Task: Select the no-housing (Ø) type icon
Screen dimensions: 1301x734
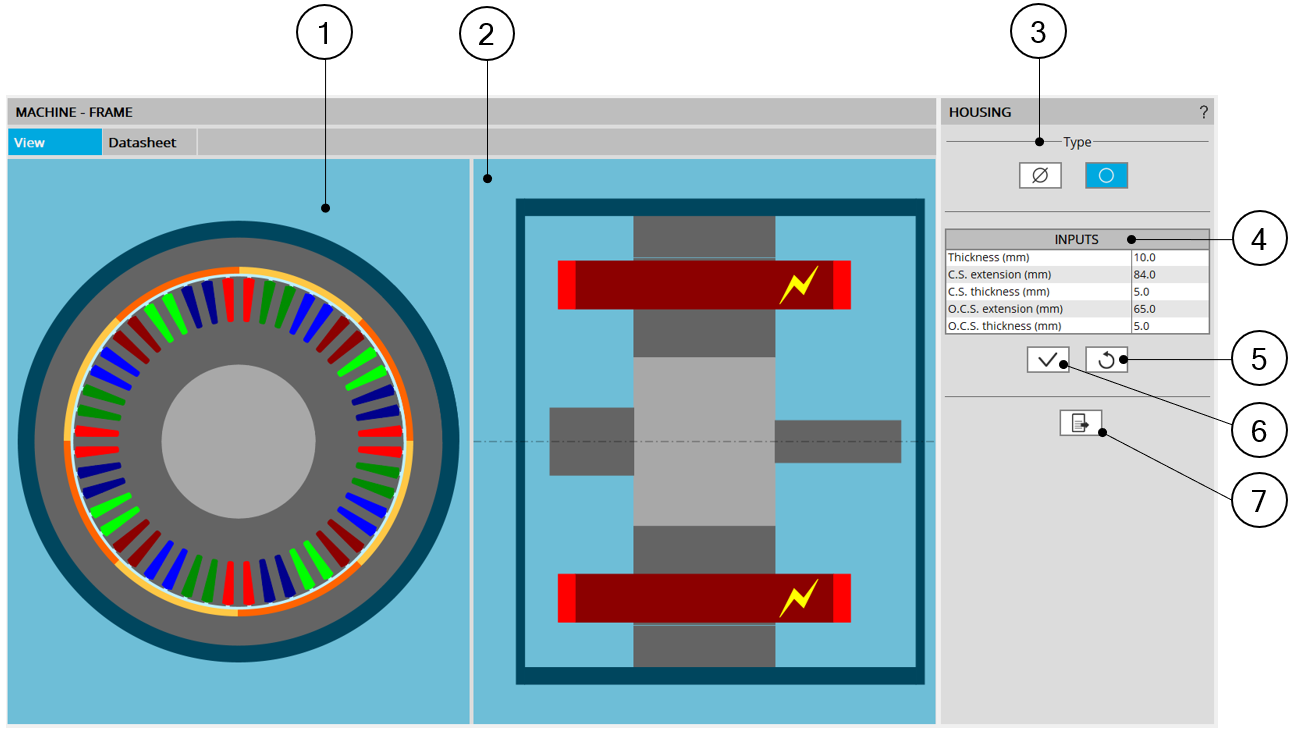Action: (x=1040, y=175)
